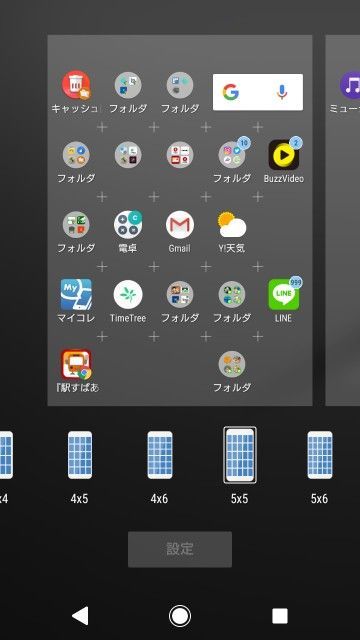360x640 pixels.
Task: Tap the 設定 apply button
Action: click(180, 549)
